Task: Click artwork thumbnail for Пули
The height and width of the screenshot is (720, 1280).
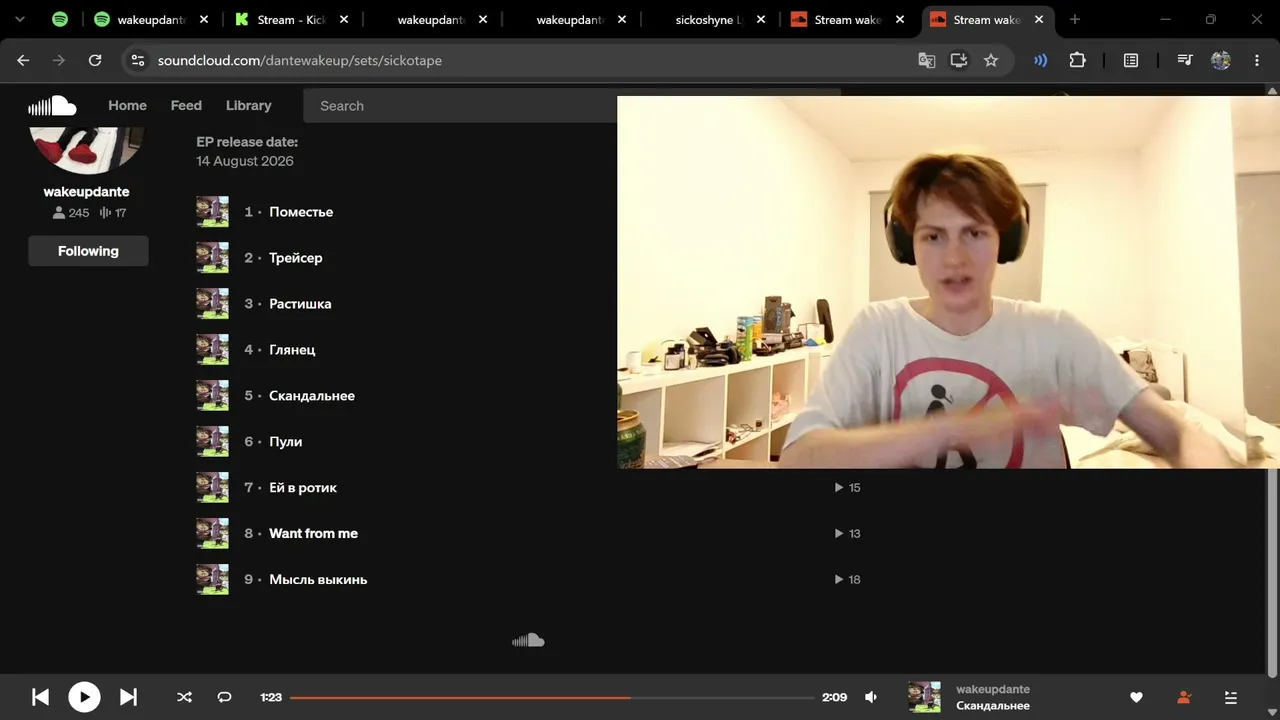Action: click(212, 442)
